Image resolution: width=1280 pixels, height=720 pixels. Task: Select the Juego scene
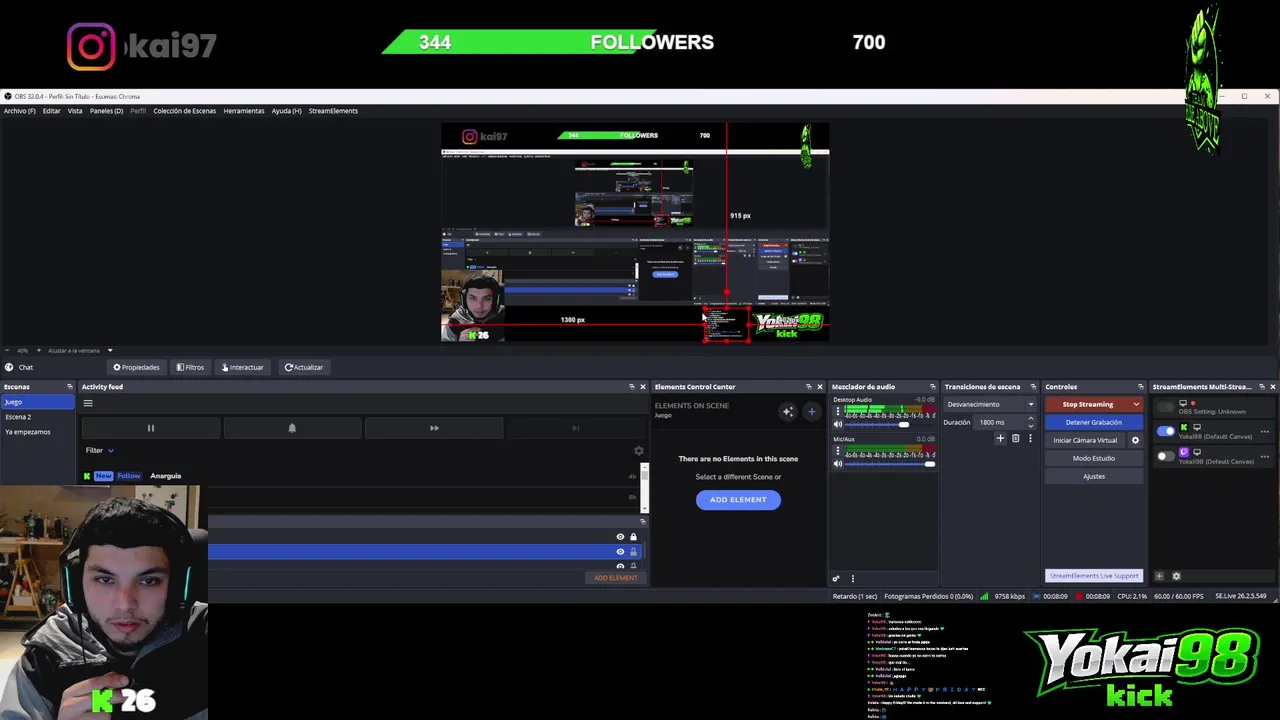[x=37, y=402]
